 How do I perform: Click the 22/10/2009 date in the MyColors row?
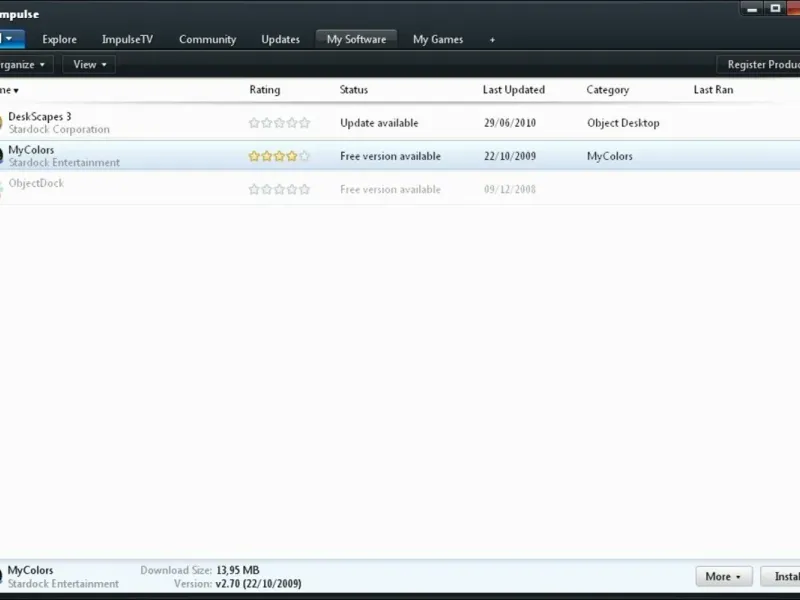tap(510, 156)
